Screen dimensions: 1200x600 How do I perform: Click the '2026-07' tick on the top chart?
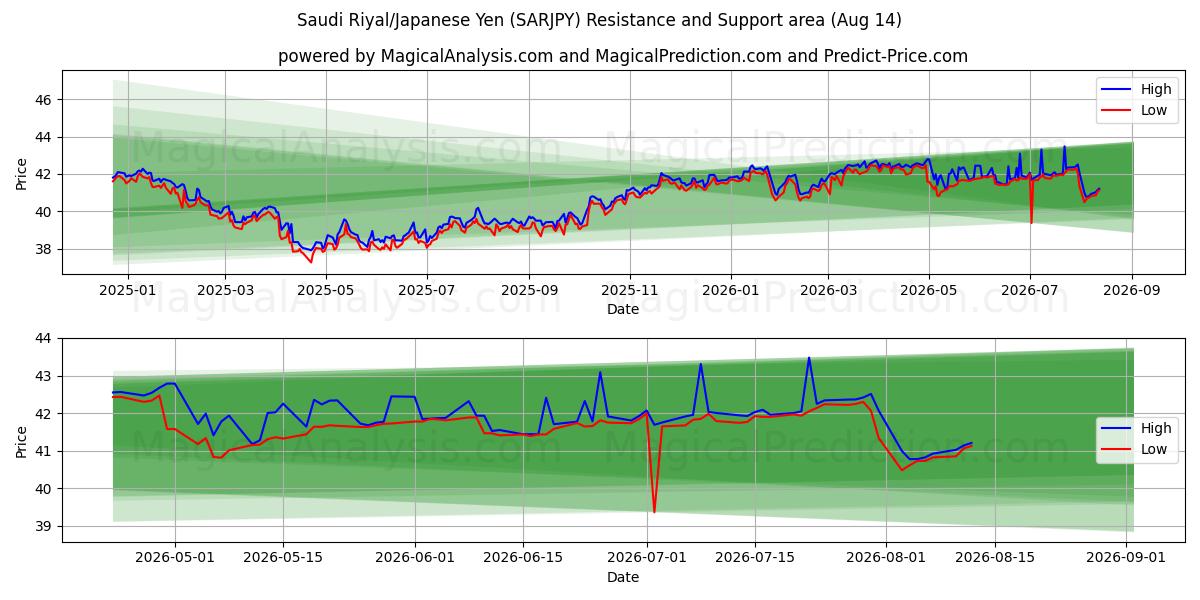(x=1030, y=290)
